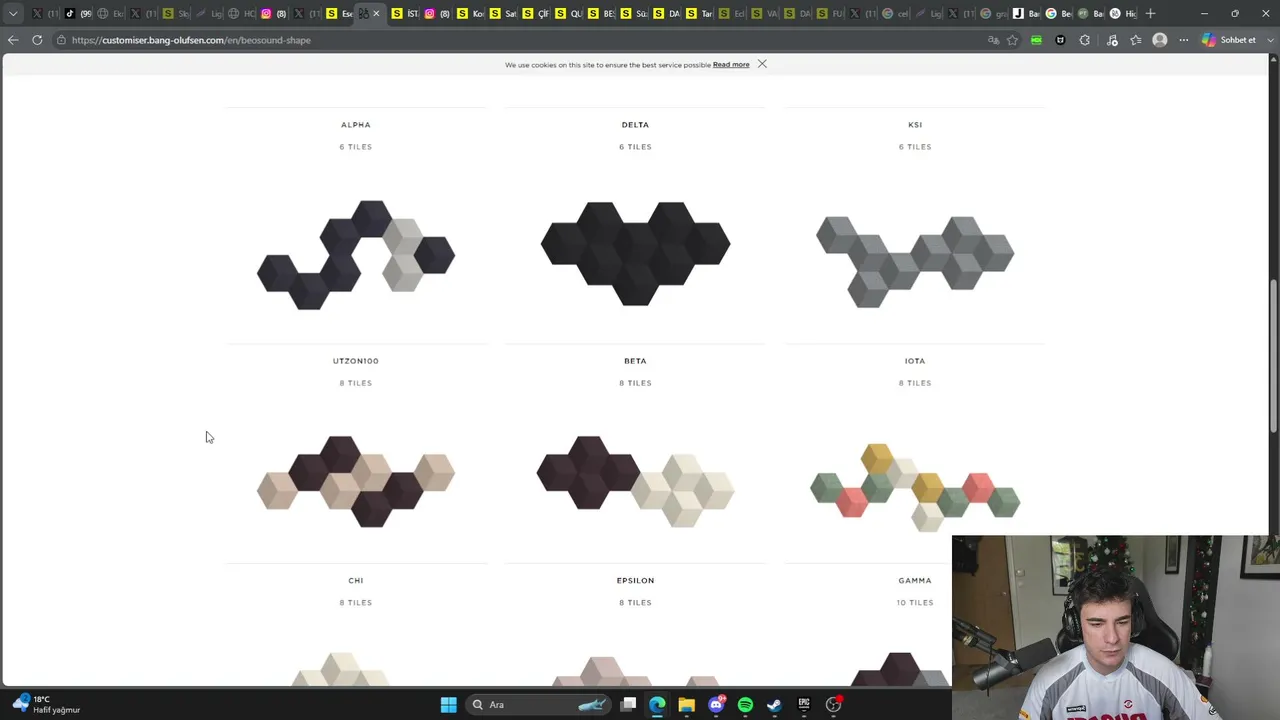Open the media control music-note icon
The width and height of the screenshot is (1280, 720).
pyautogui.click(x=1112, y=40)
